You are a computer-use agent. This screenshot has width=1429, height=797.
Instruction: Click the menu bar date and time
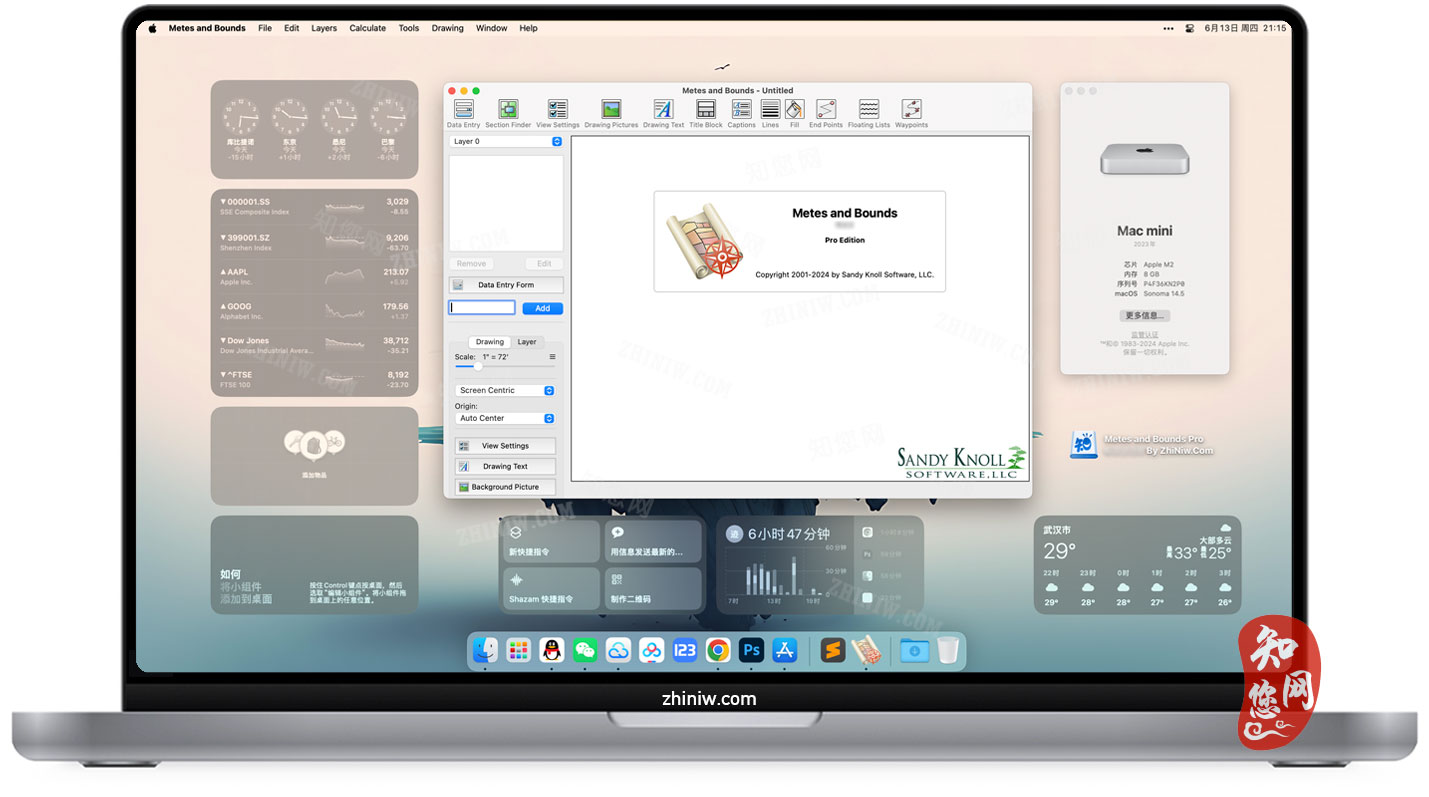click(1245, 28)
